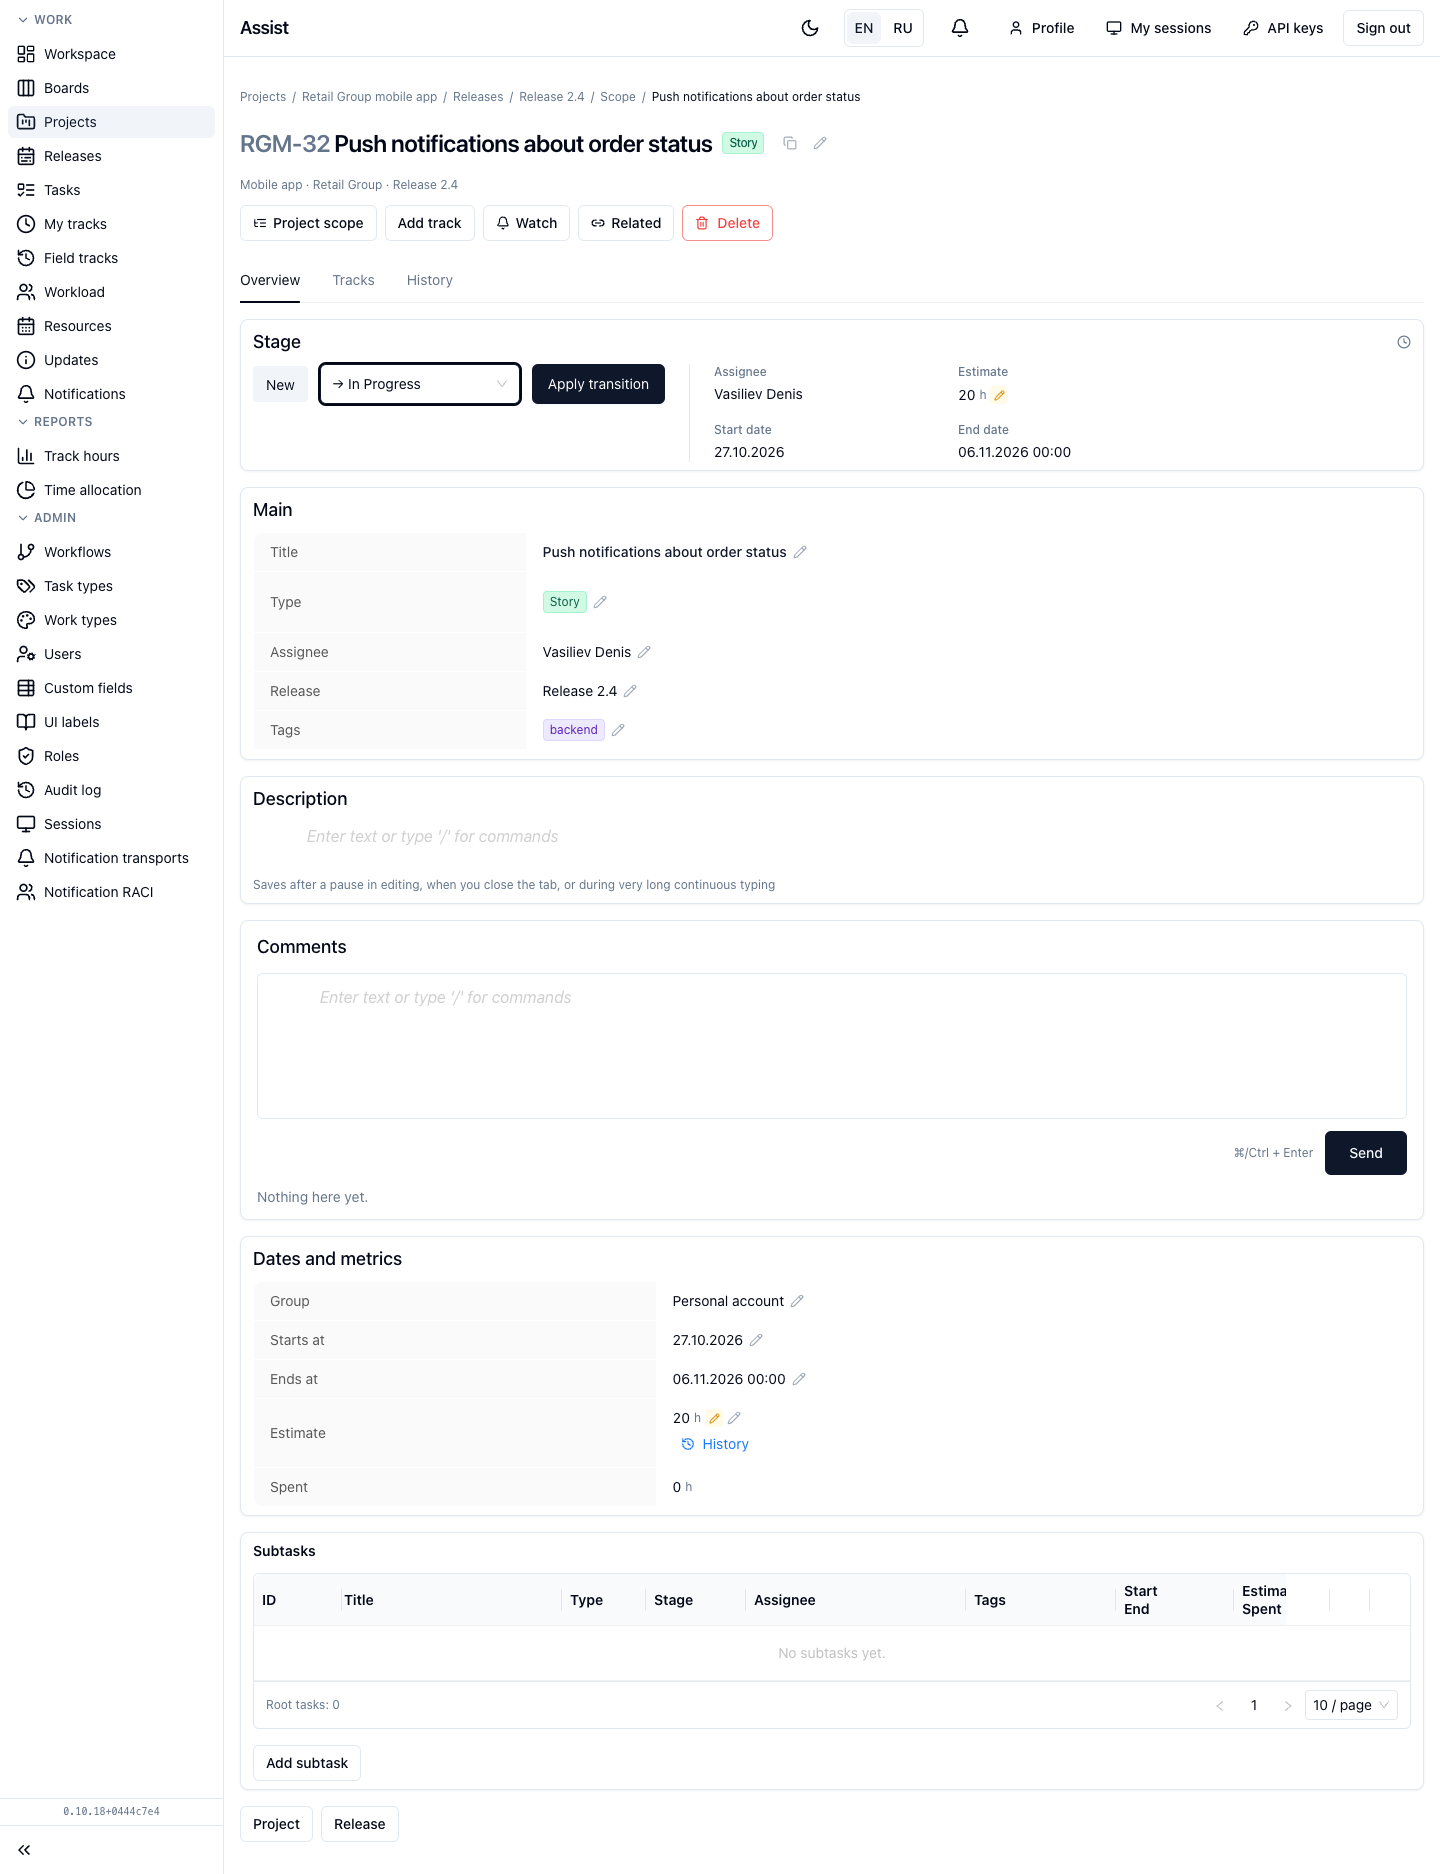Switch to the Tracks tab
The width and height of the screenshot is (1440, 1874).
click(x=354, y=280)
